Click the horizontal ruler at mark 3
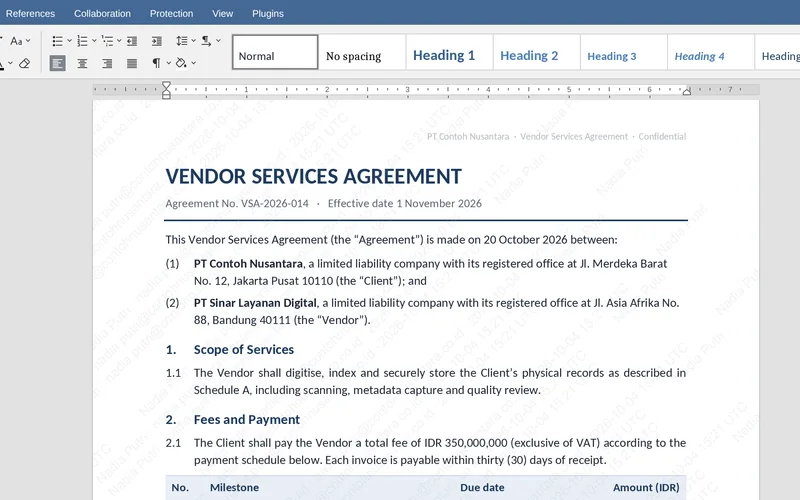The height and width of the screenshot is (500, 800). tap(408, 90)
